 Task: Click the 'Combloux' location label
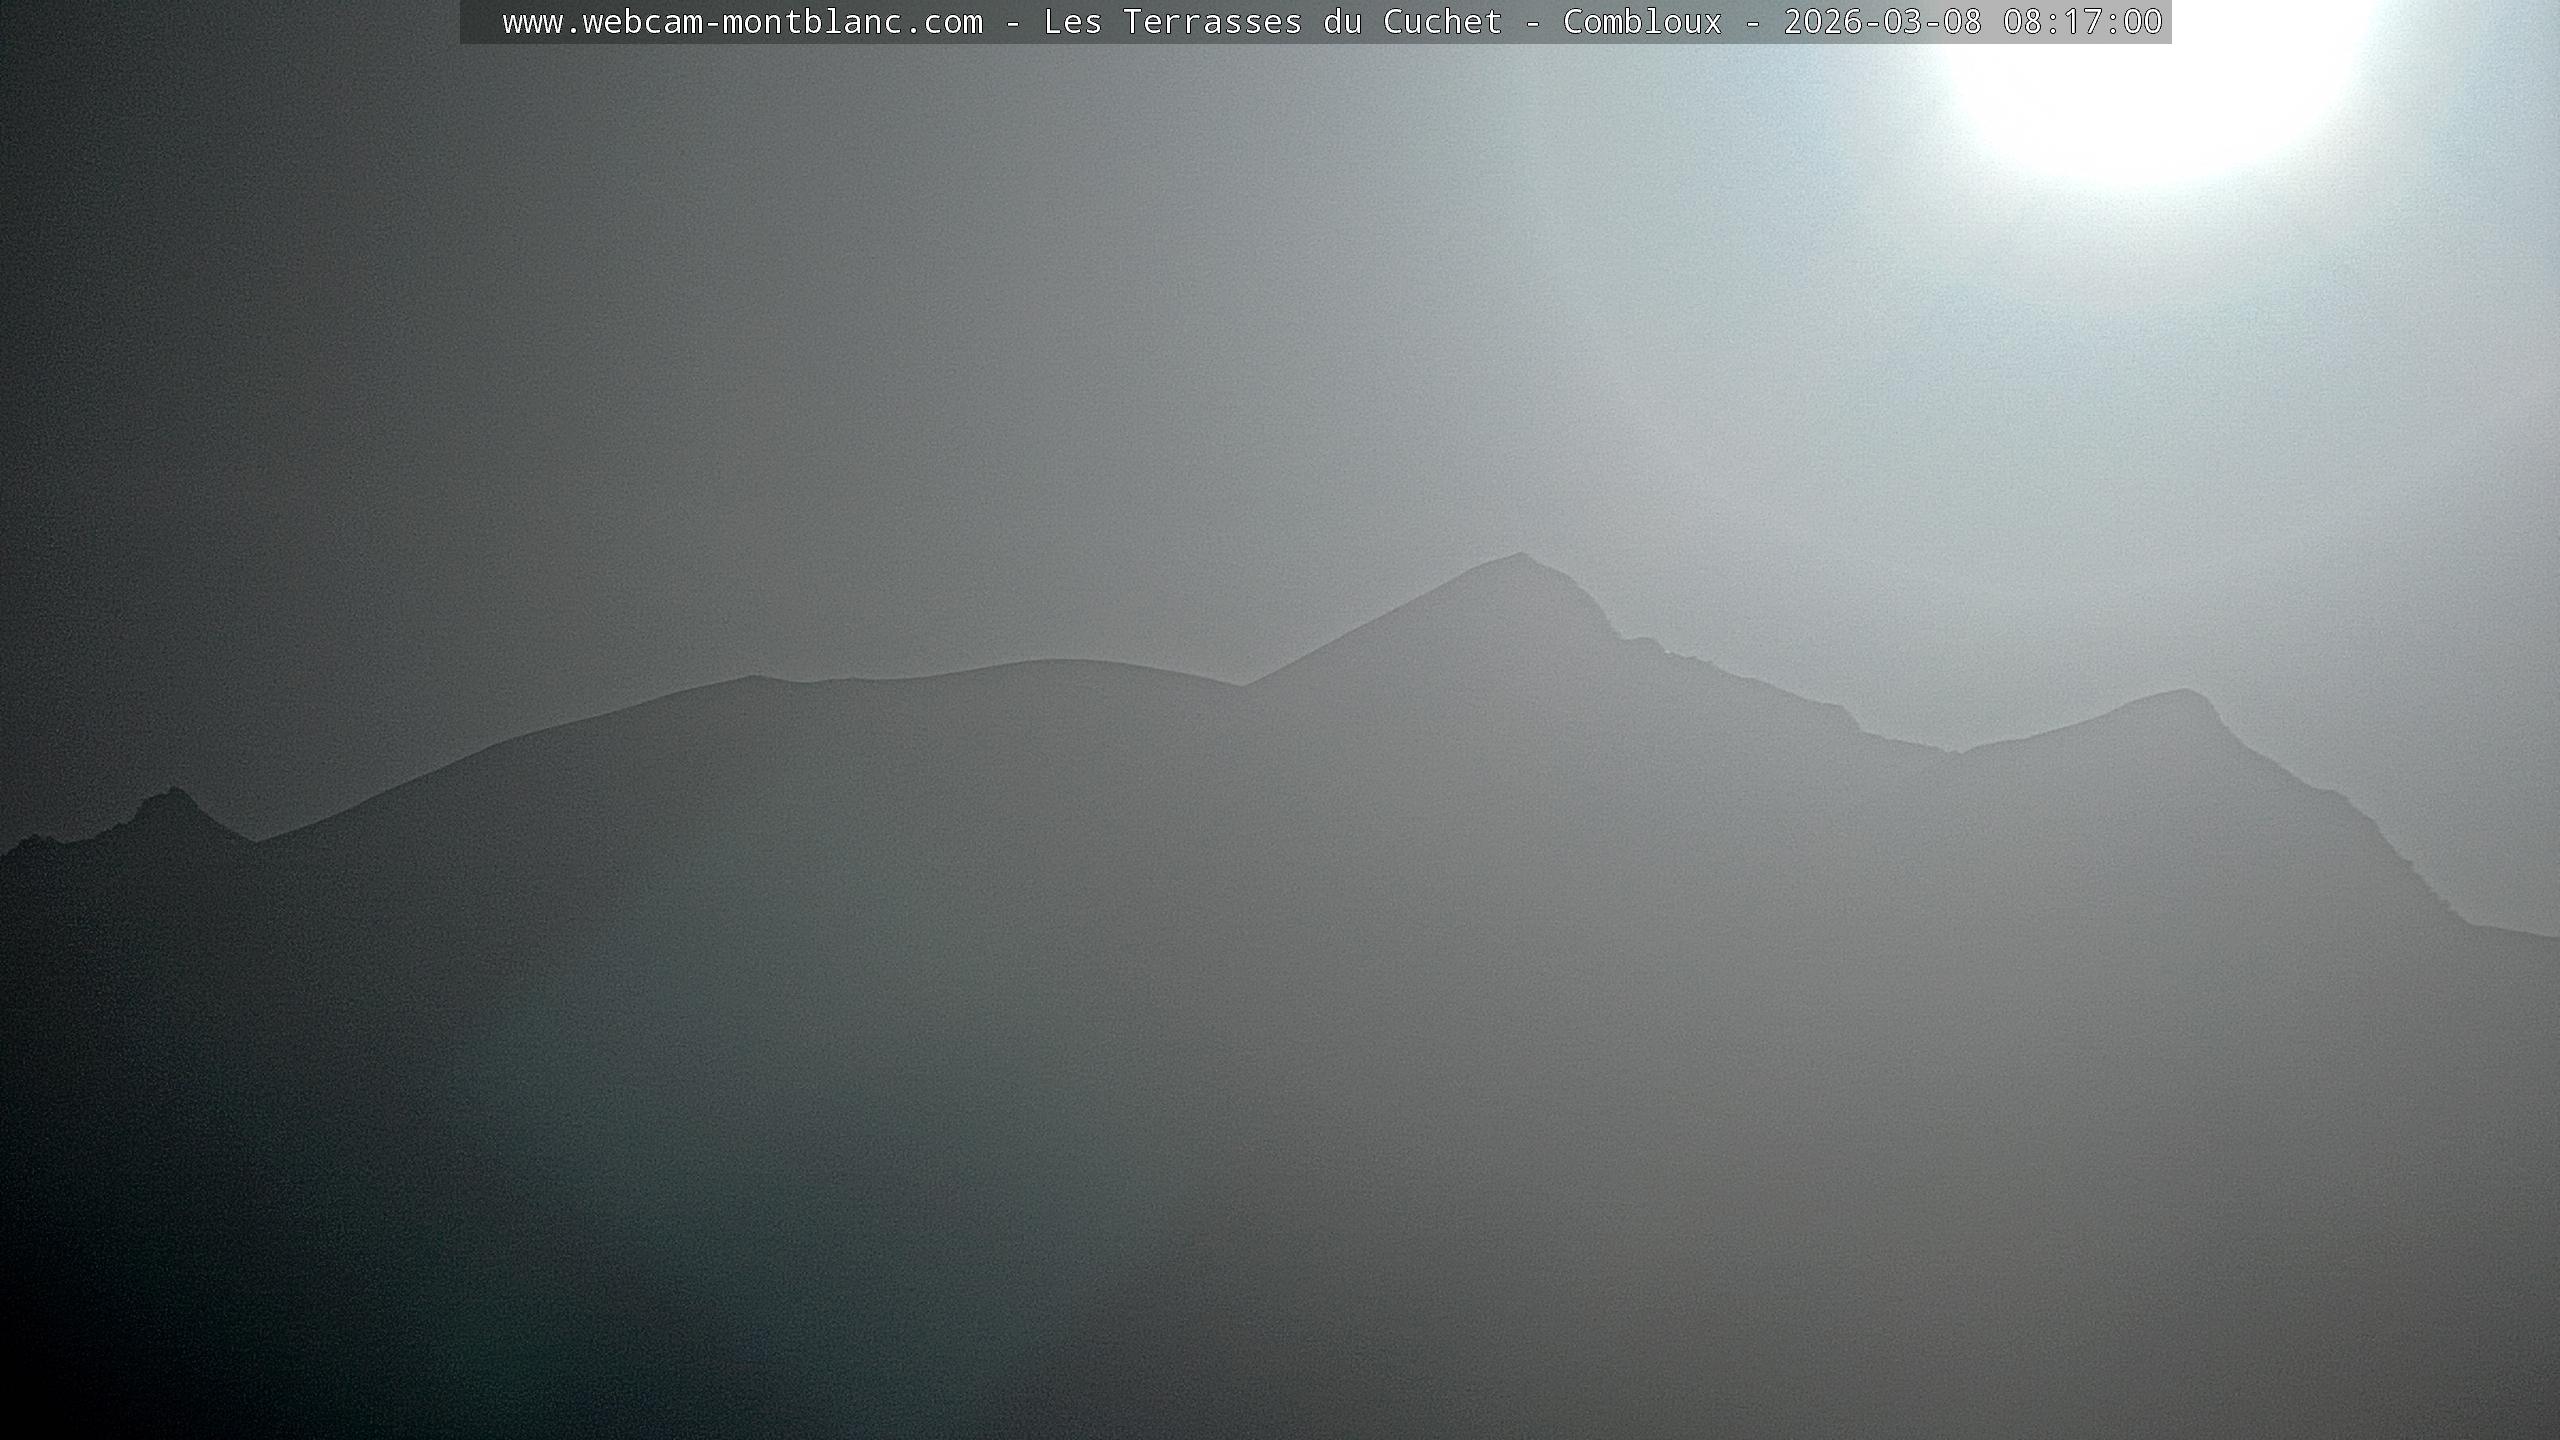(1642, 22)
